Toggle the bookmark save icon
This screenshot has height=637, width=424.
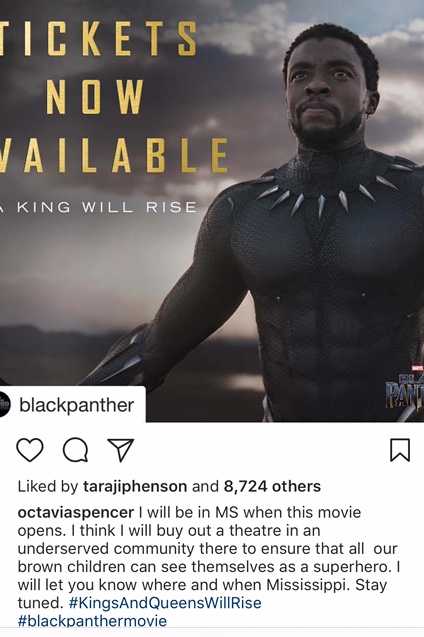click(x=400, y=450)
